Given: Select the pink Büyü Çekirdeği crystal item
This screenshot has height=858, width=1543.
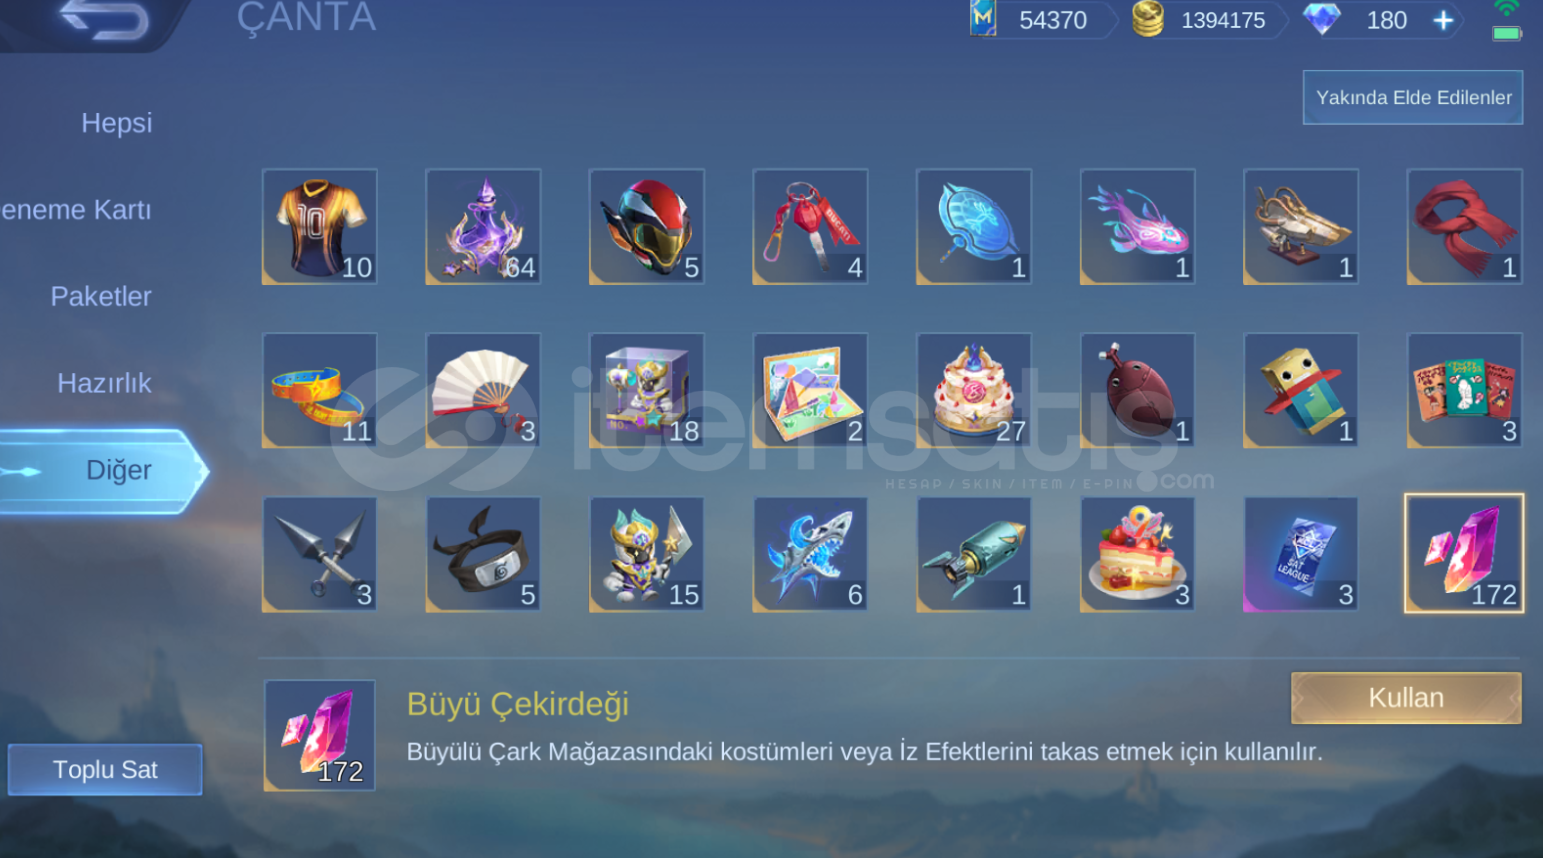Looking at the screenshot, I should (1465, 554).
